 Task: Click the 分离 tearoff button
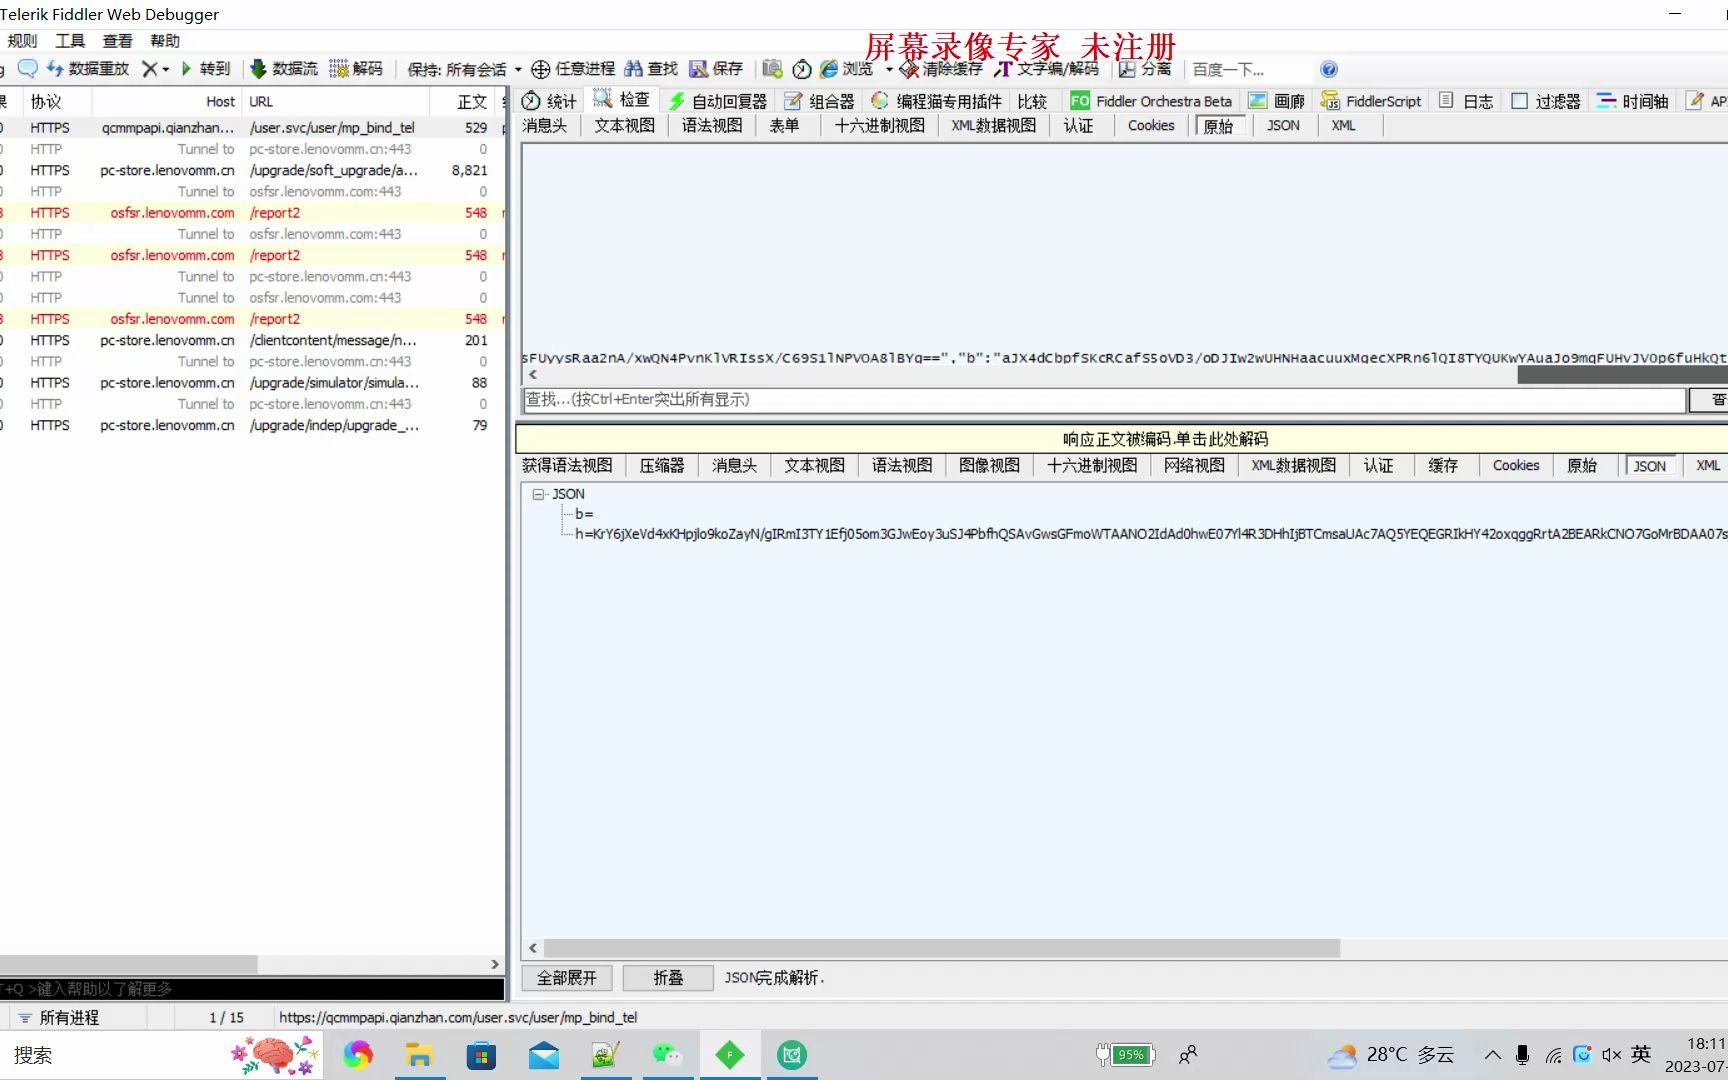tap(1145, 68)
